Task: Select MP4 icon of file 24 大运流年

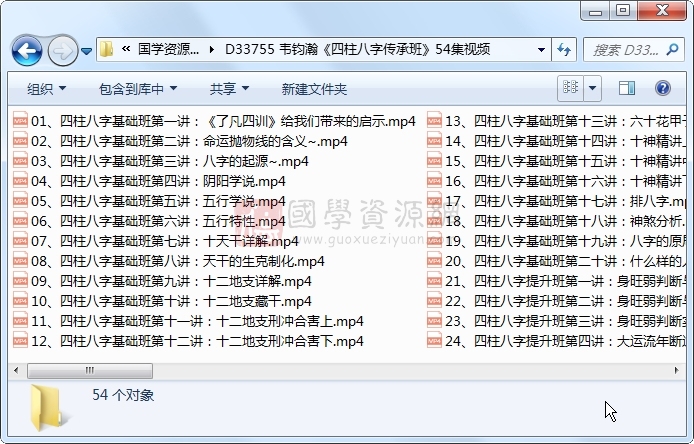Action: click(435, 341)
